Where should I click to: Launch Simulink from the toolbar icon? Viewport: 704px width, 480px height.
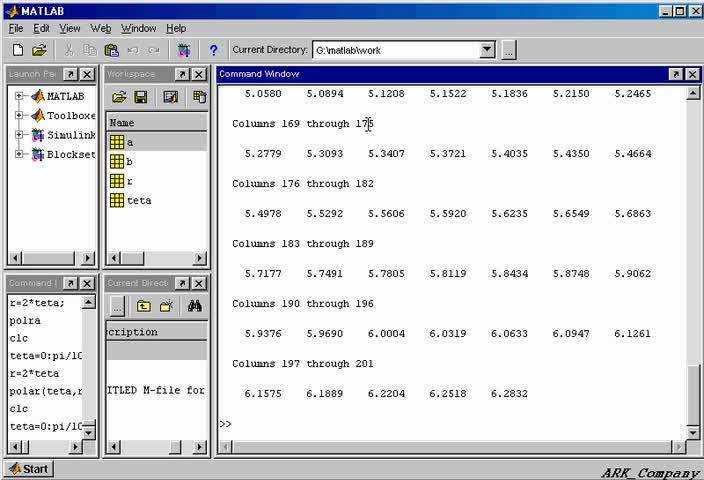click(x=184, y=50)
